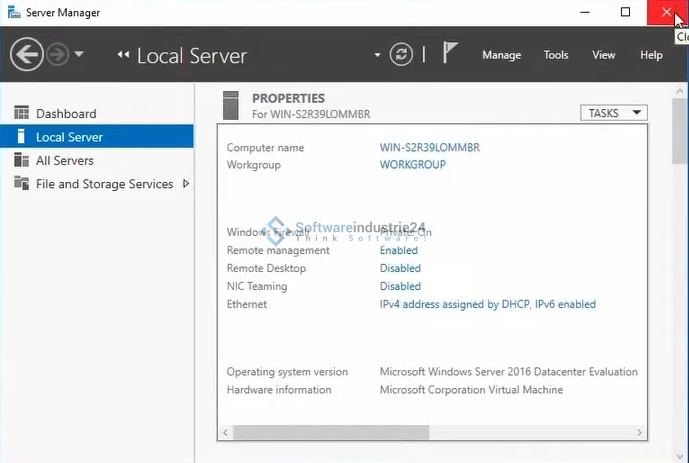Expand File and Storage Services submenu arrow
The image size is (689, 463).
(185, 184)
